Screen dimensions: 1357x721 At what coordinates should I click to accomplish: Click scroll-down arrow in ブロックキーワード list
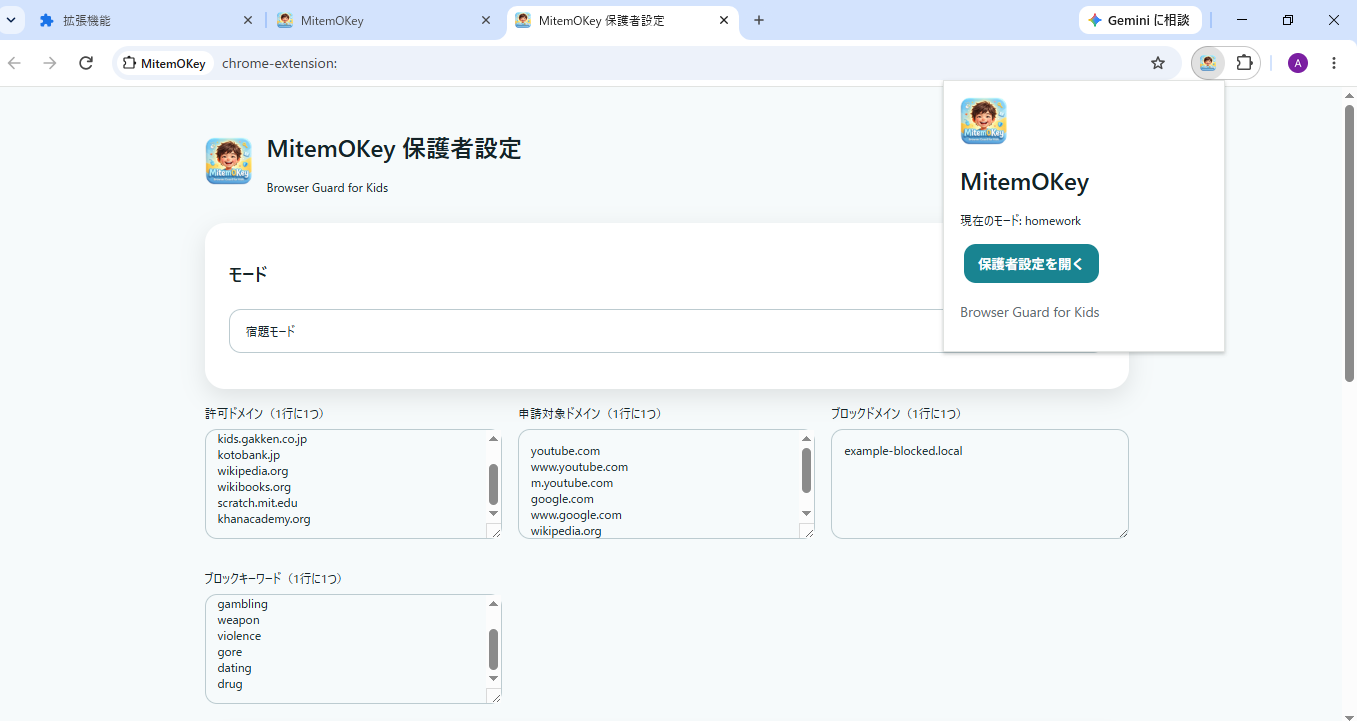click(x=493, y=678)
